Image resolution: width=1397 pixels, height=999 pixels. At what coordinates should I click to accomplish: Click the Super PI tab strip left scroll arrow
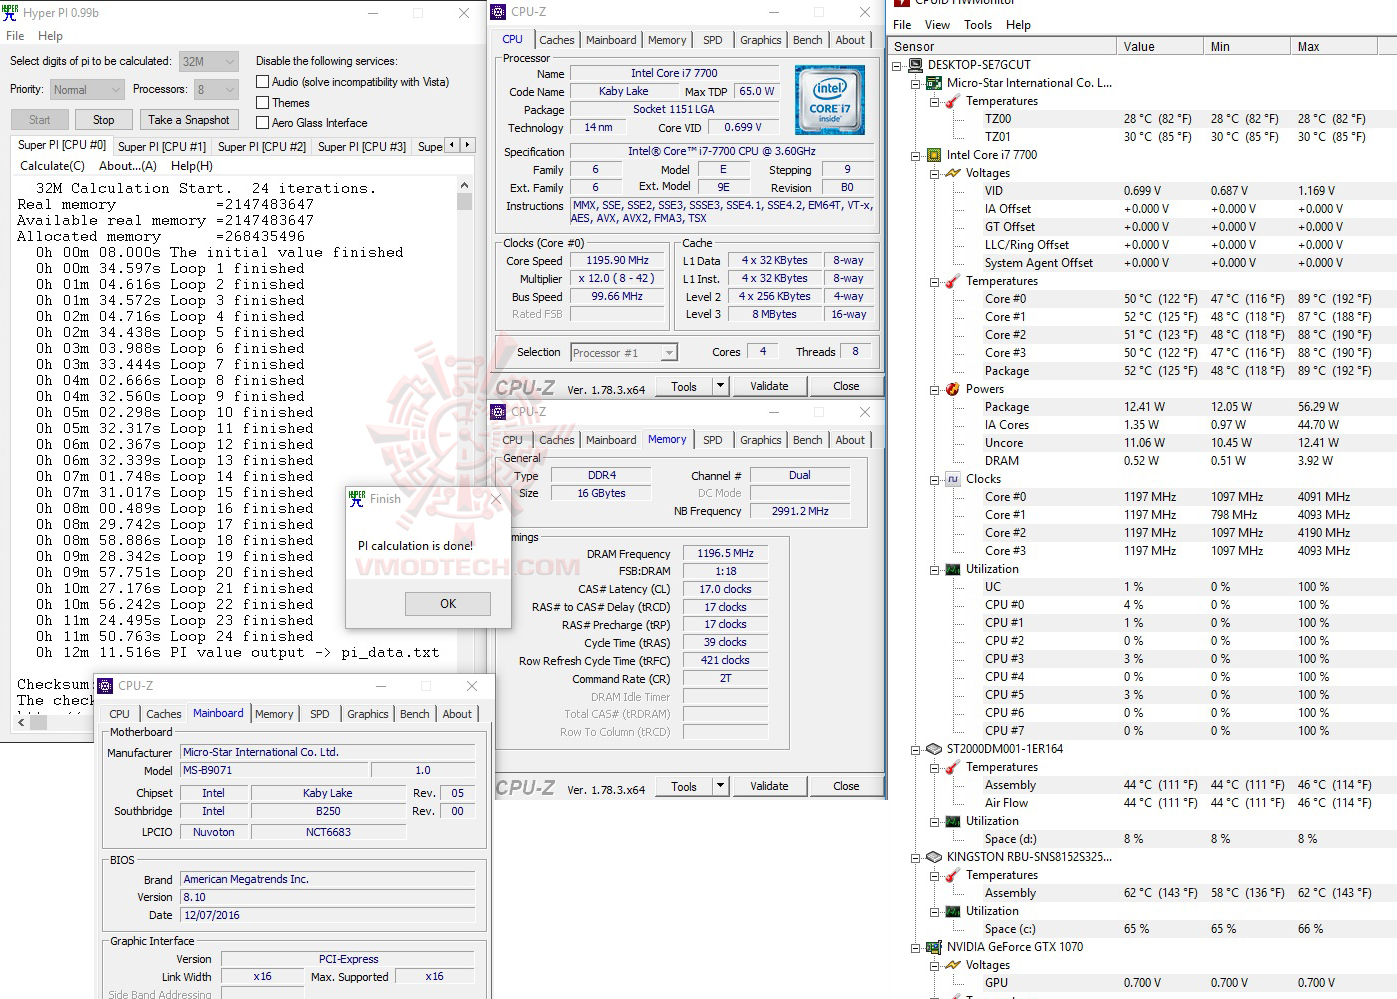pos(451,146)
